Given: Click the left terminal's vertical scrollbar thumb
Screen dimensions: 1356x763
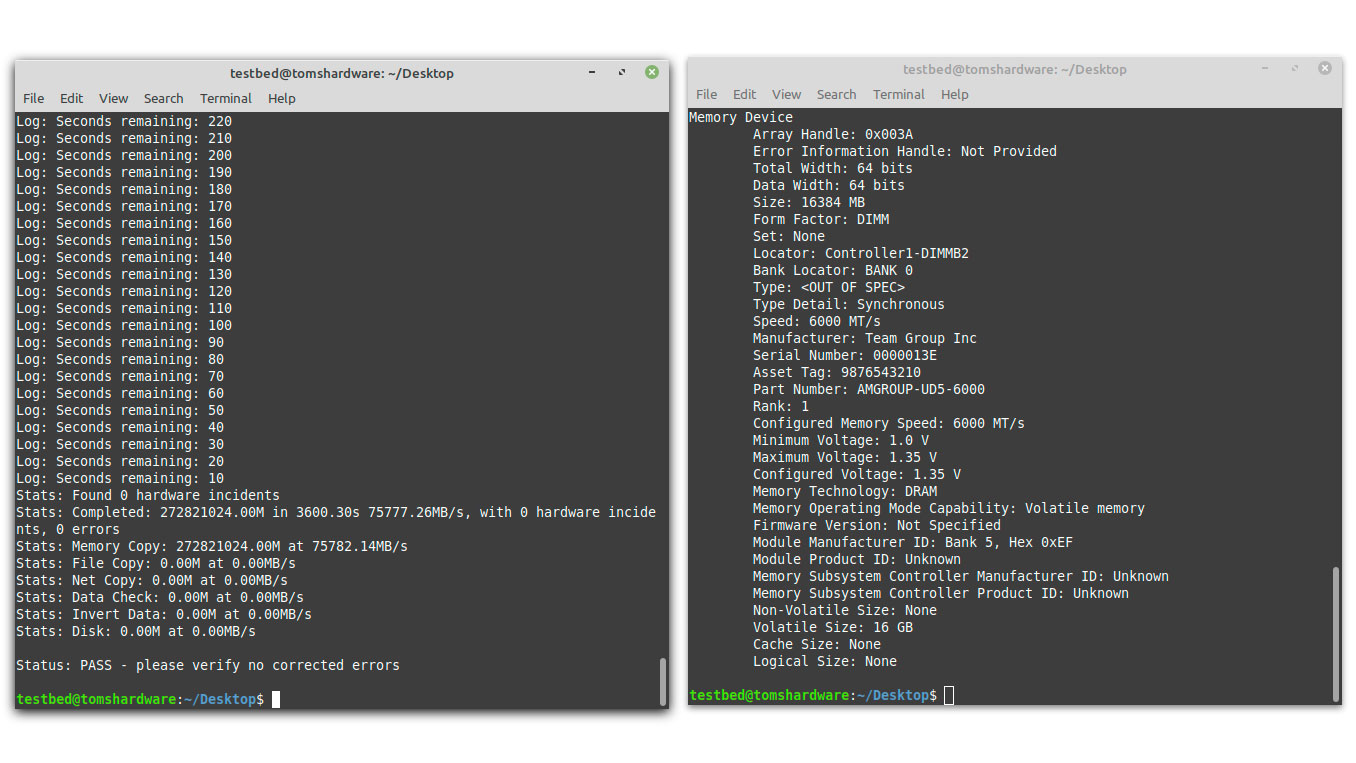Looking at the screenshot, I should coord(662,681).
